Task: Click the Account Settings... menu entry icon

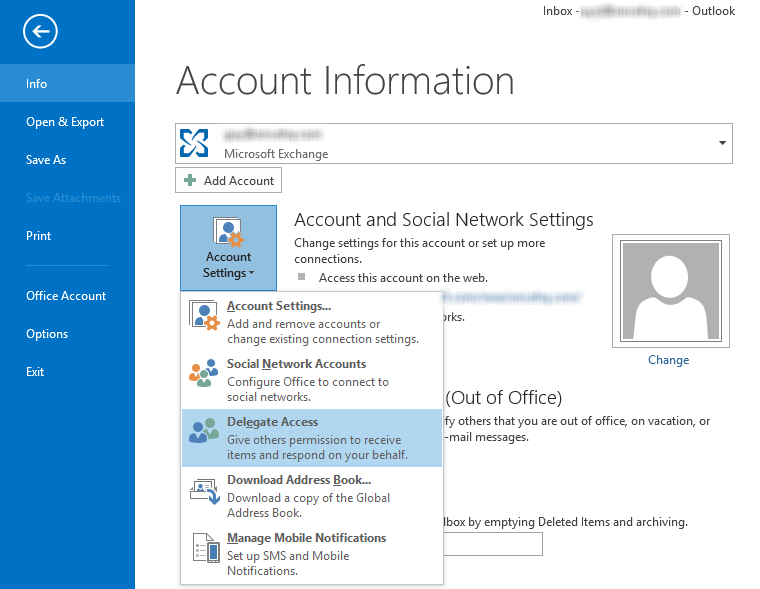Action: point(204,316)
